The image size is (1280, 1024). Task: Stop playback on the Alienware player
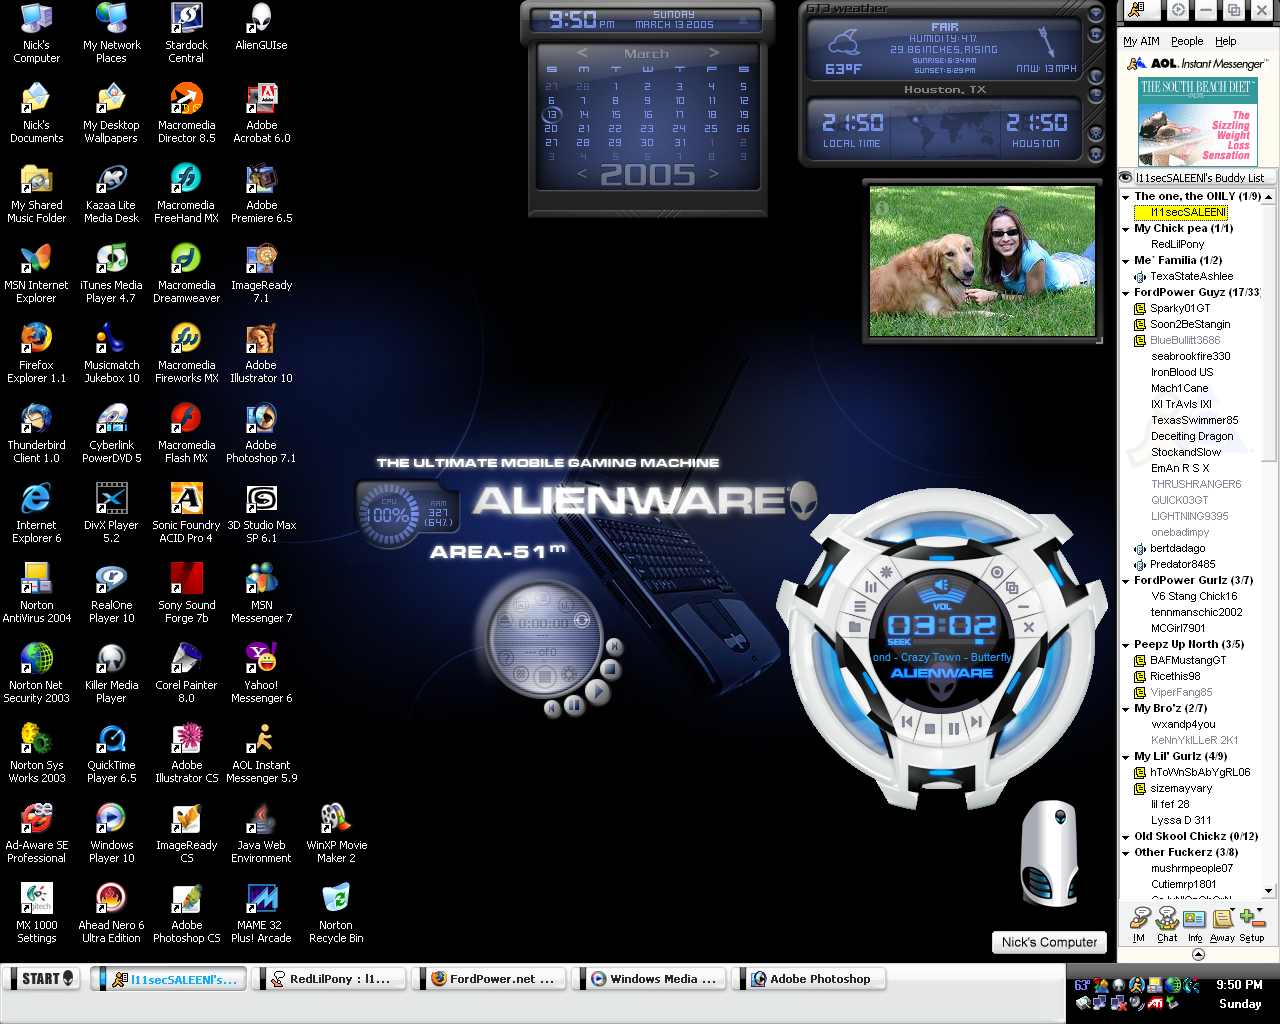point(930,729)
